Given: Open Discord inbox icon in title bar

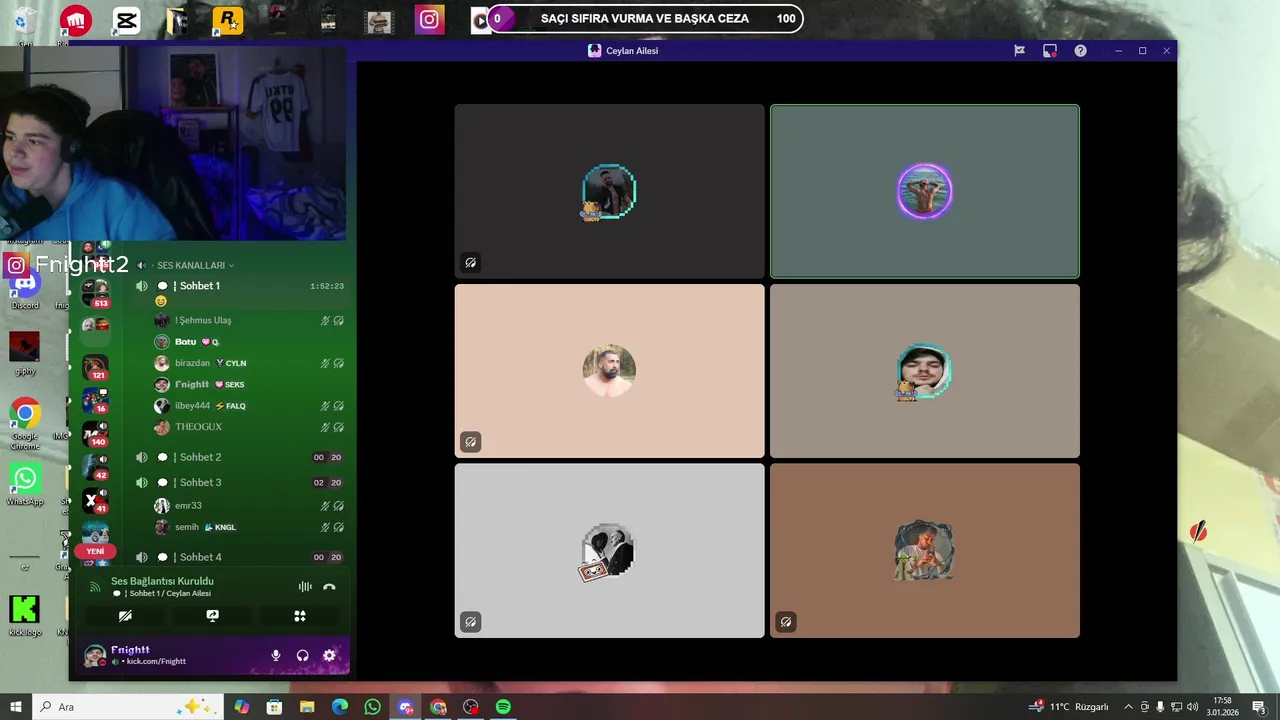Looking at the screenshot, I should click(x=1049, y=51).
